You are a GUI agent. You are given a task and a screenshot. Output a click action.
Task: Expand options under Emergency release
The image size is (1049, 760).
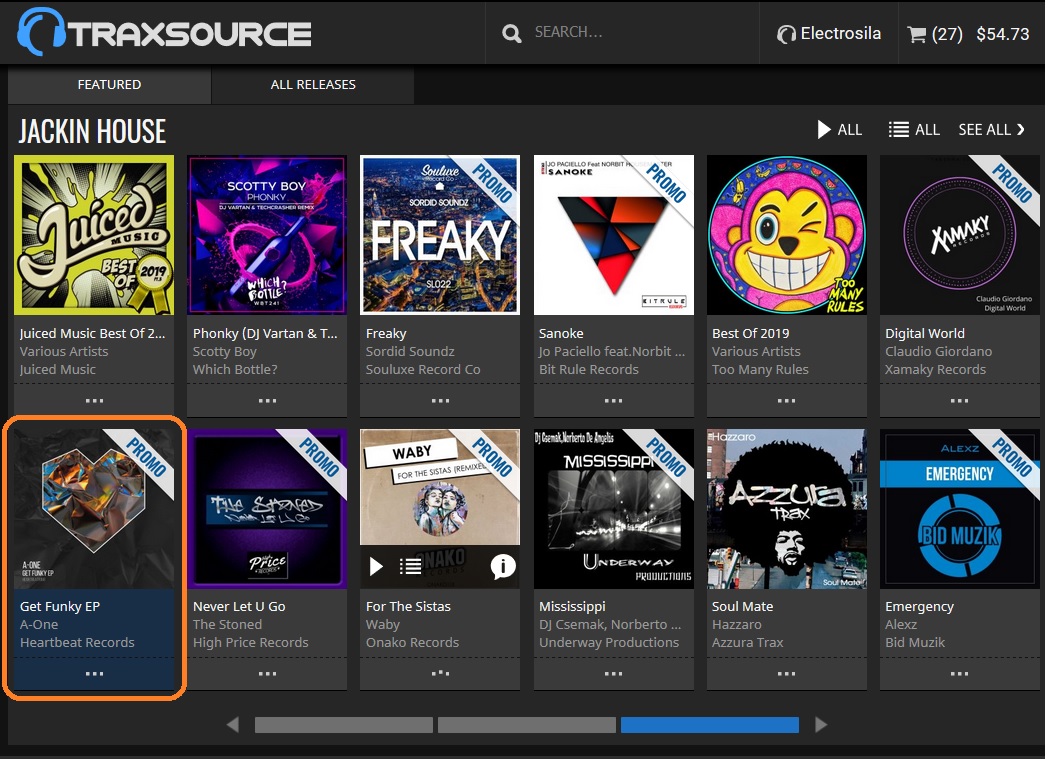pos(959,674)
